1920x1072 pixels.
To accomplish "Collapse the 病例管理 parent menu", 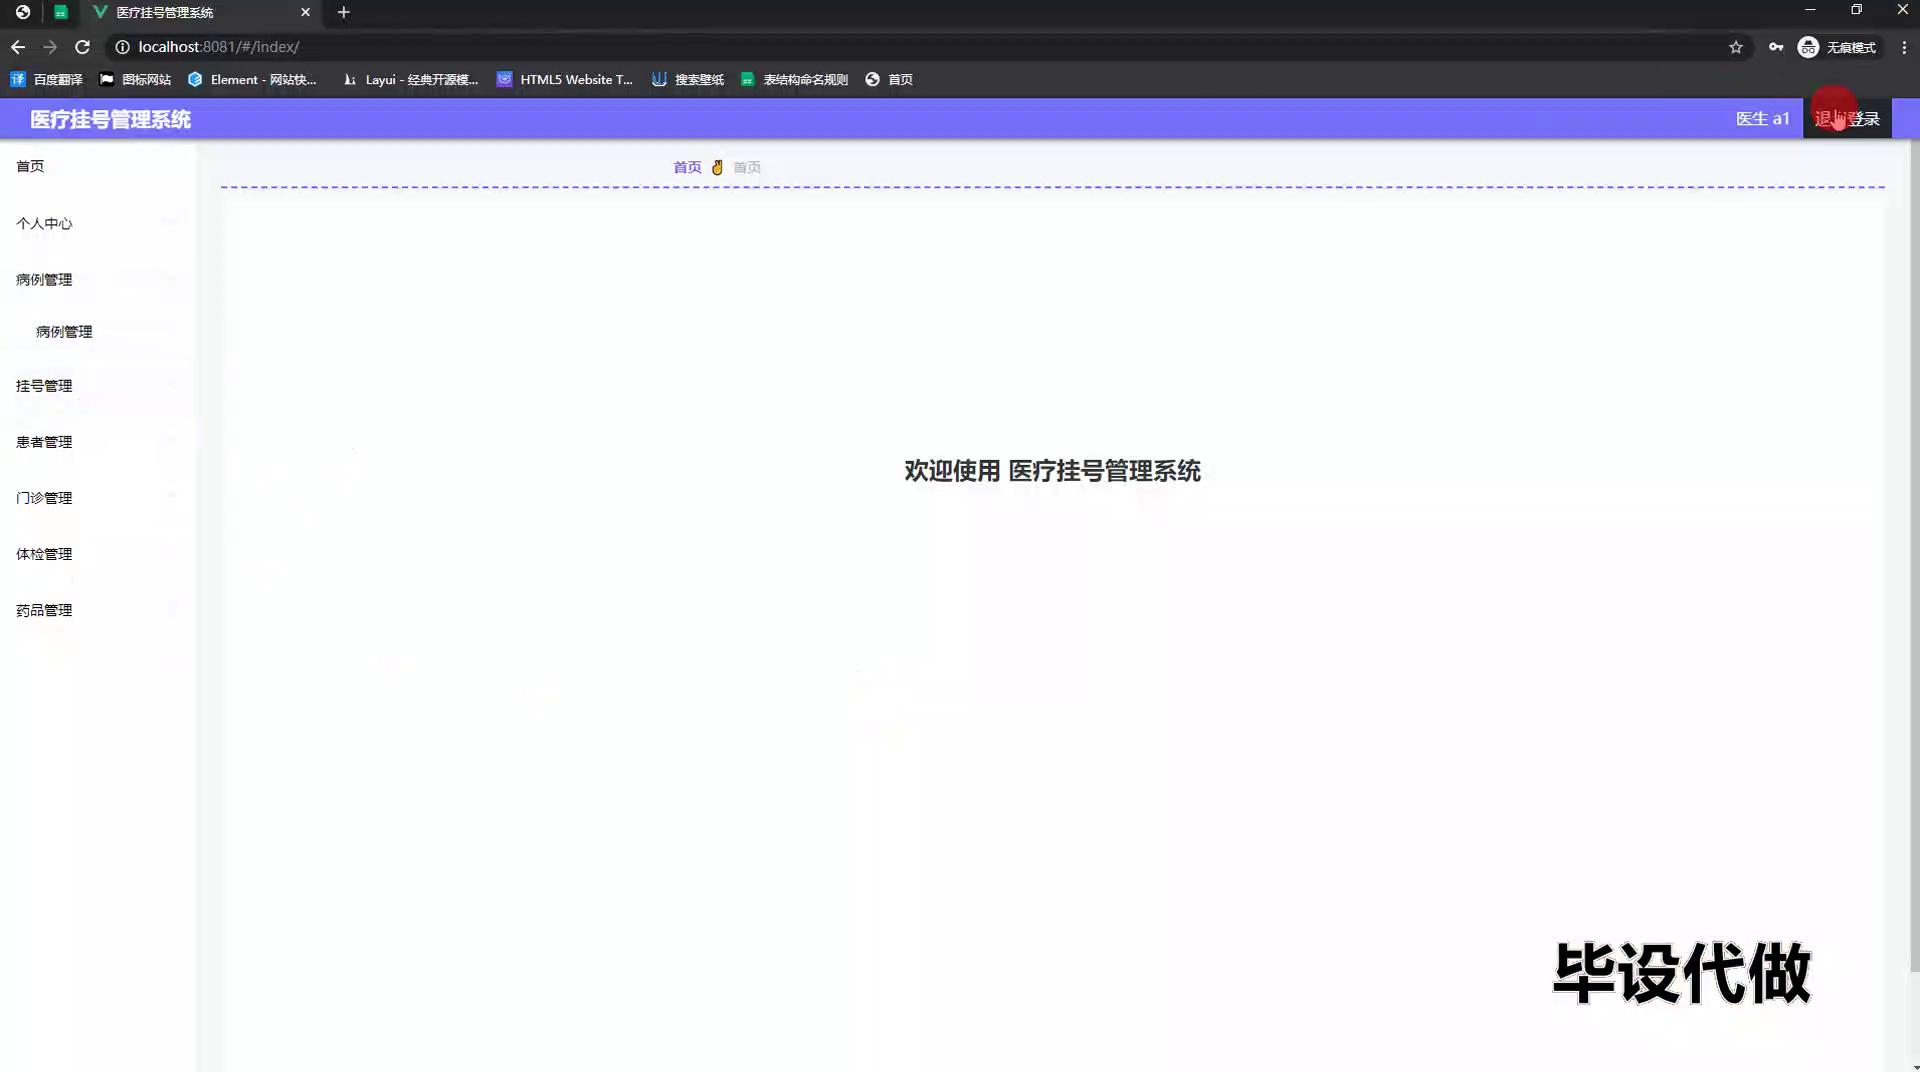I will pos(44,280).
